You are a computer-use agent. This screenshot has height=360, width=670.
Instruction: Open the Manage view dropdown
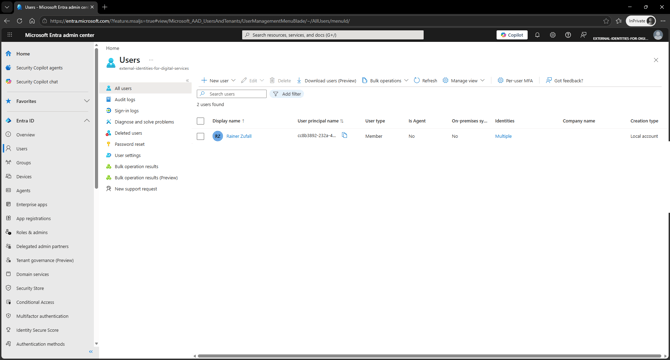(464, 81)
